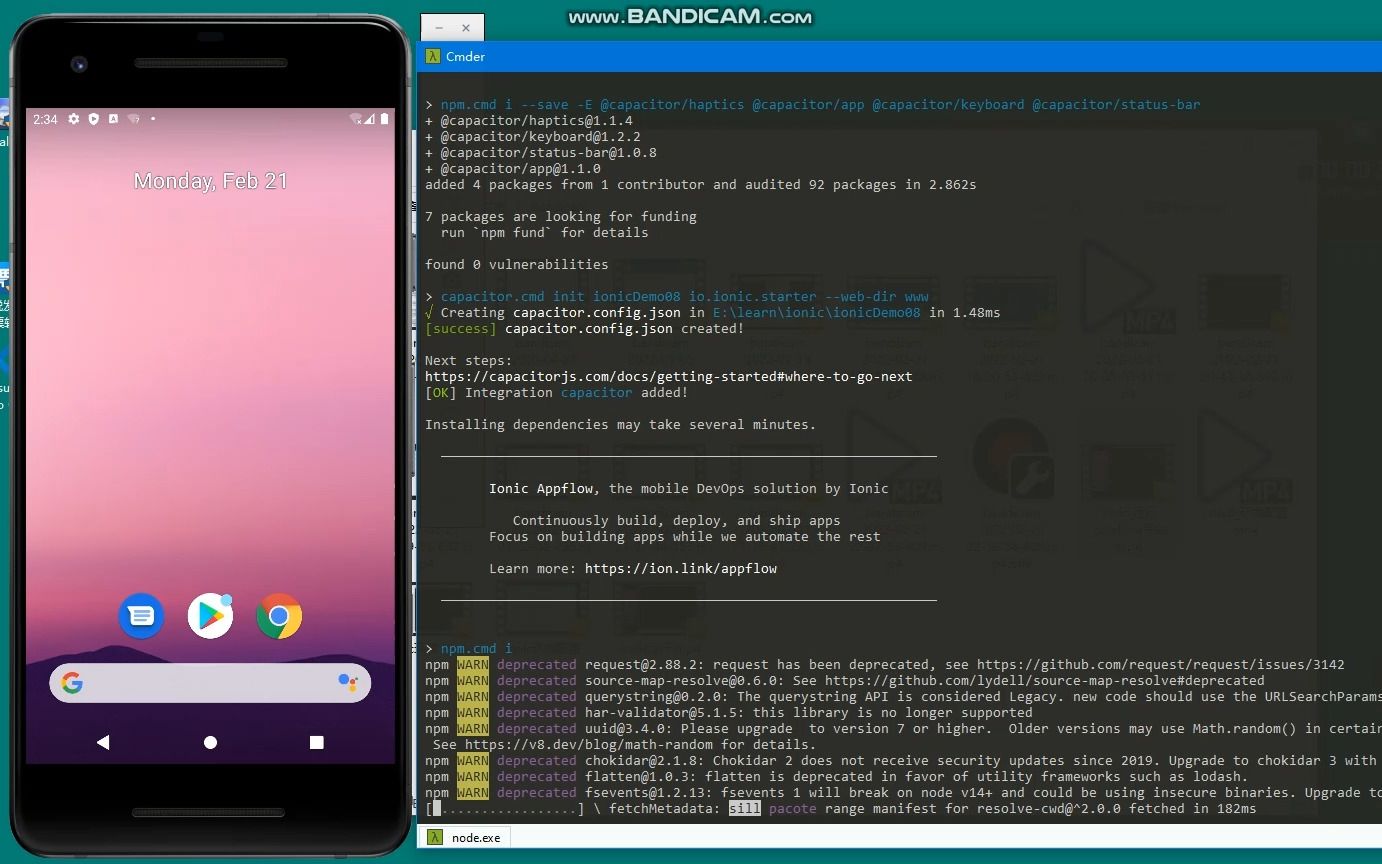Image resolution: width=1382 pixels, height=864 pixels.
Task: Click the 'run `npm fund` for details' line
Action: (x=544, y=233)
